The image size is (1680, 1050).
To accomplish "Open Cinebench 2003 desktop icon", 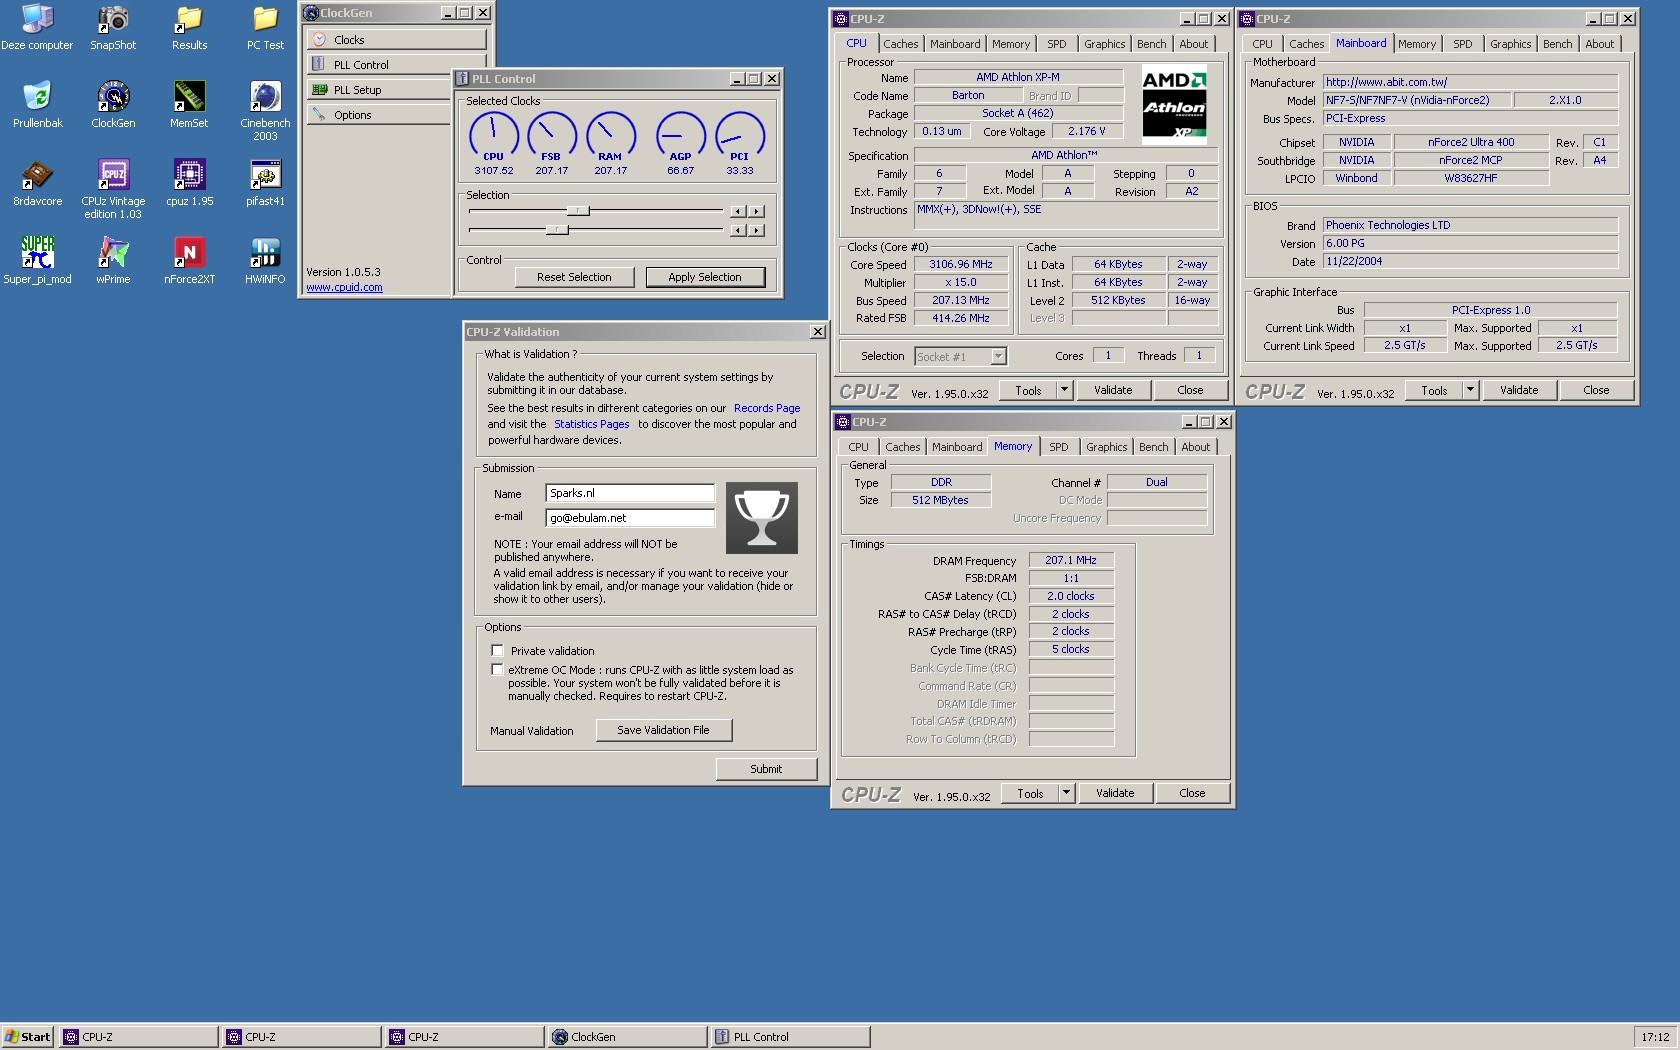I will tap(265, 112).
